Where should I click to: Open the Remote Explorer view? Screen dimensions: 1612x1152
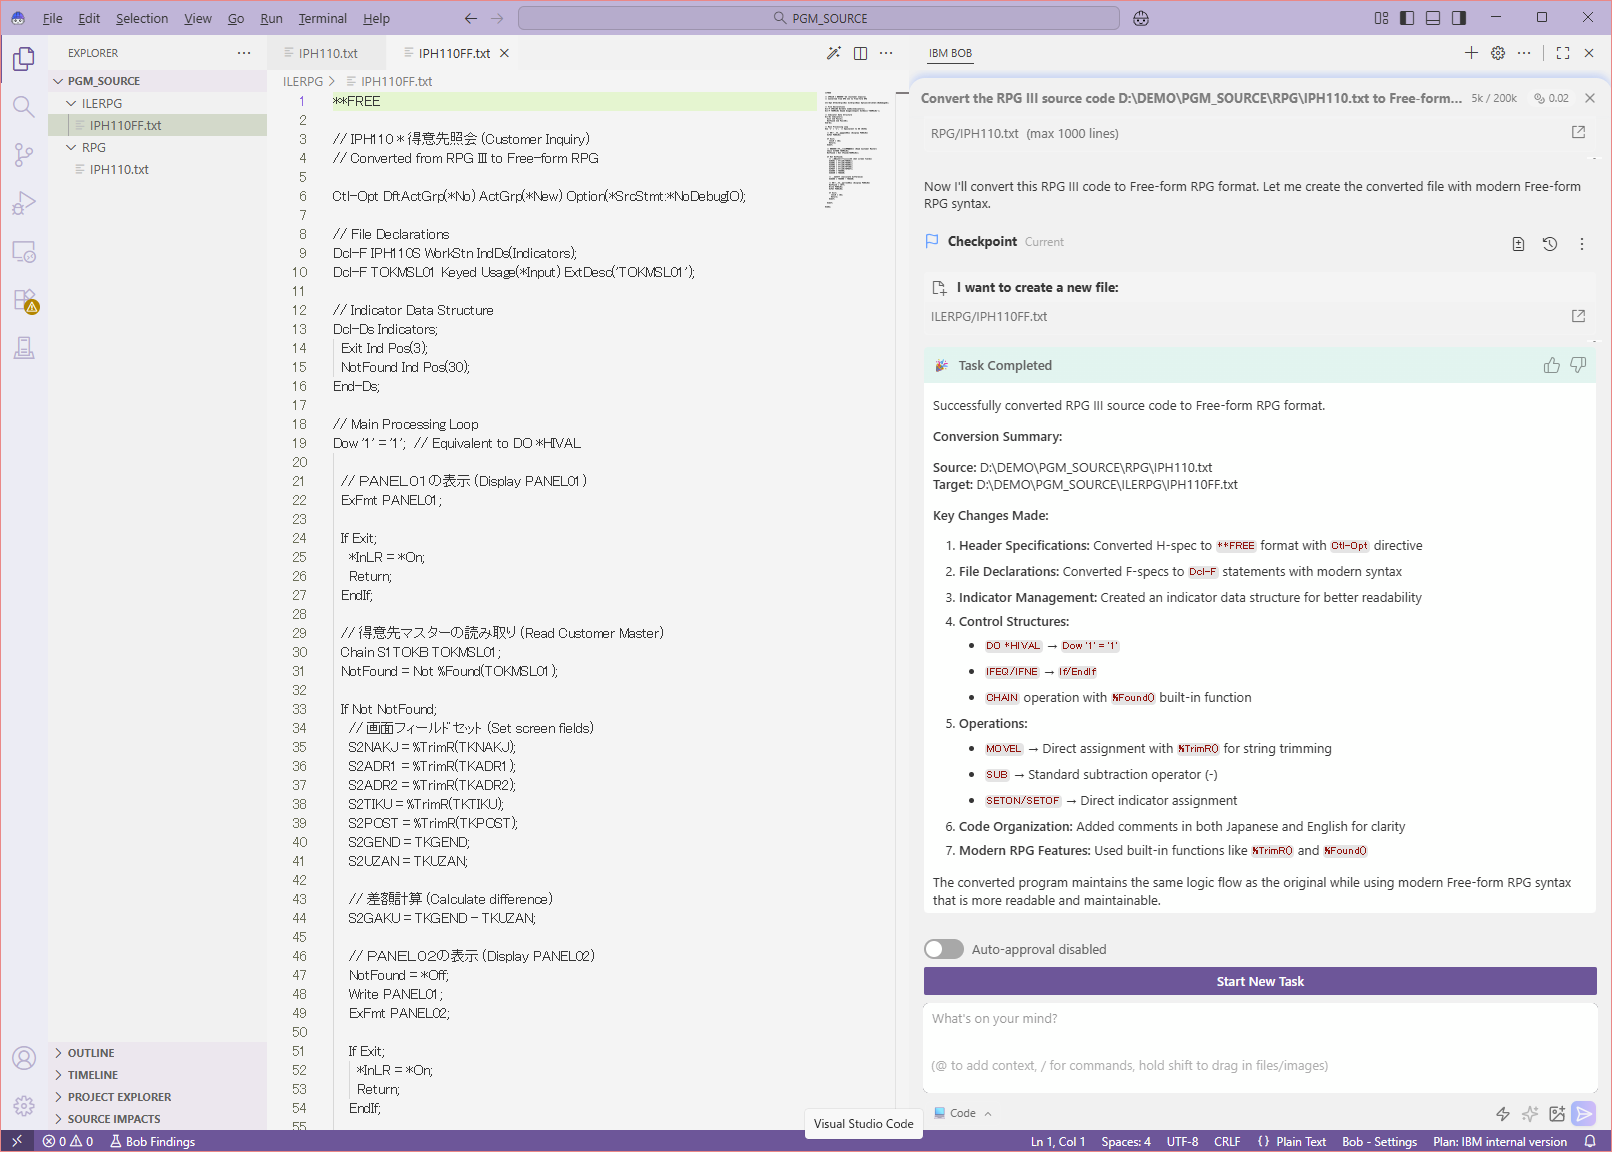[24, 251]
